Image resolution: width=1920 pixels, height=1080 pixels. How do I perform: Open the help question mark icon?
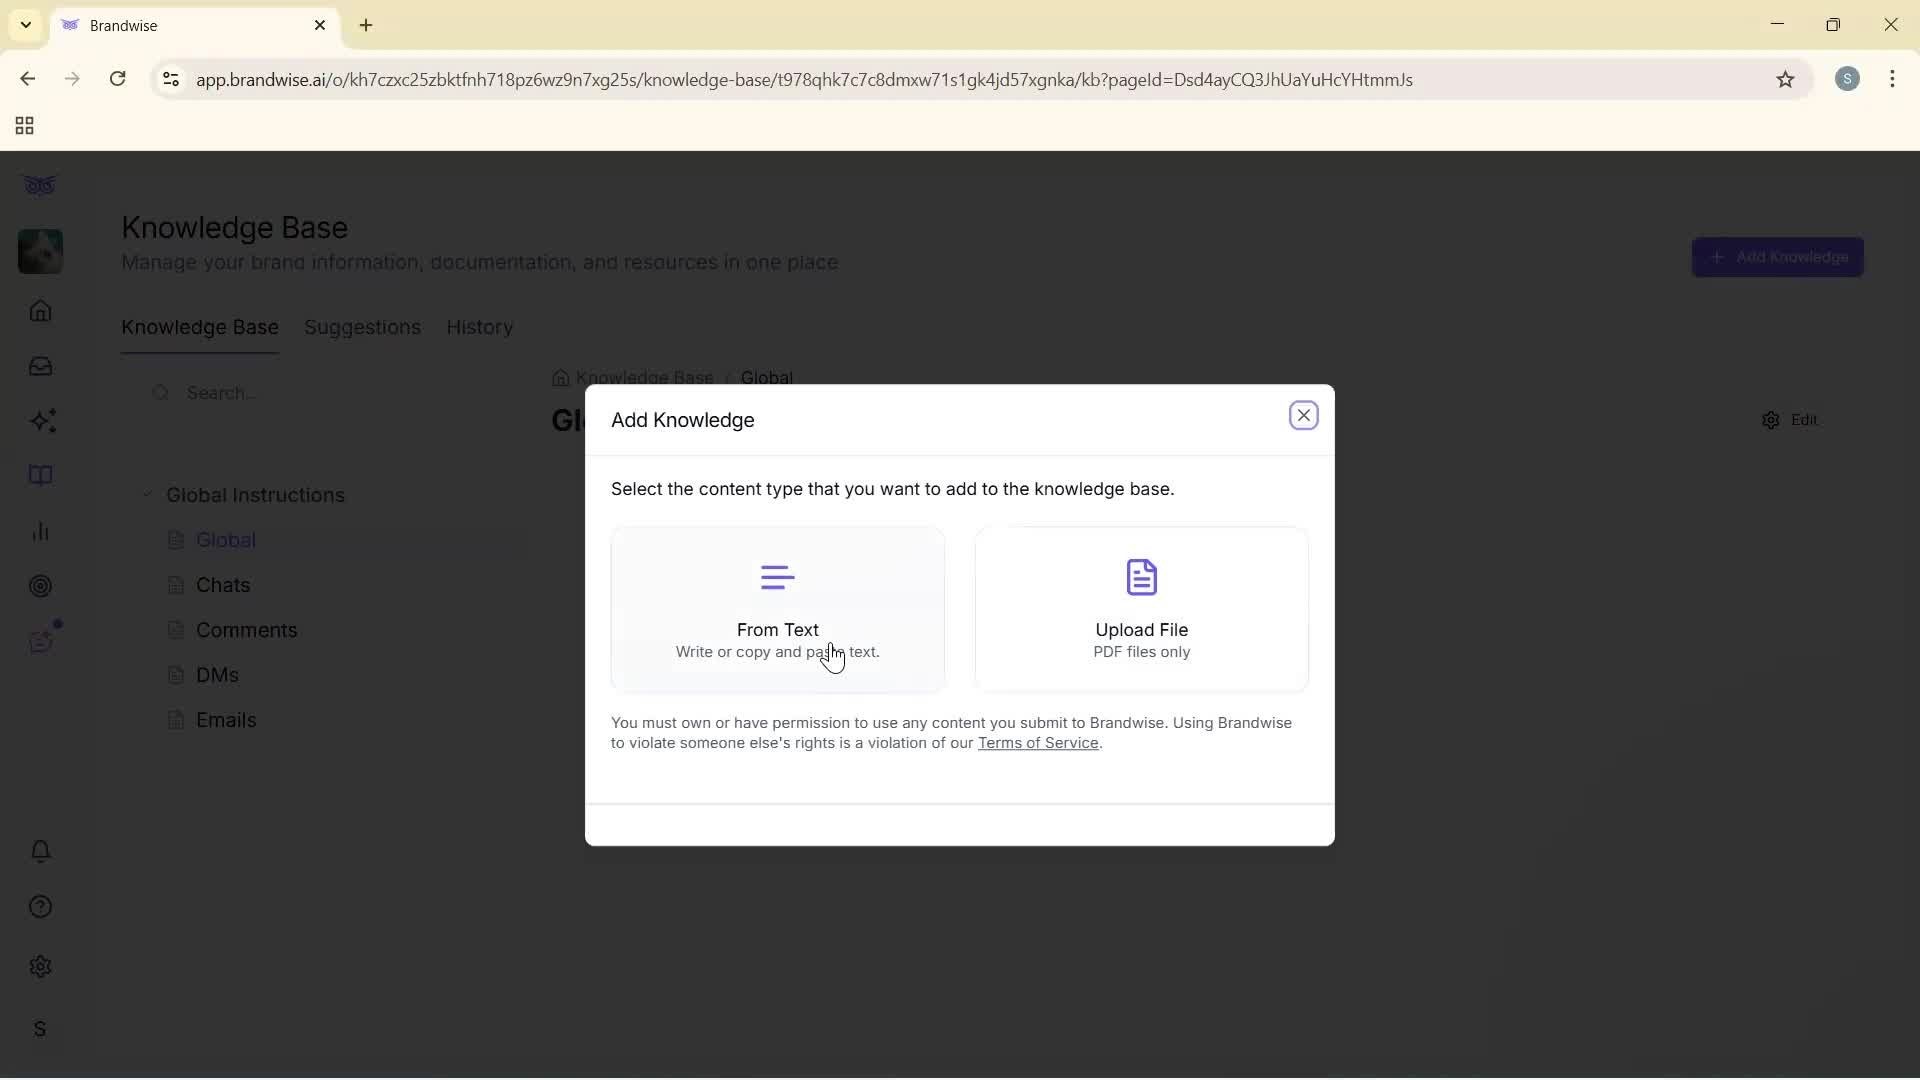click(40, 906)
